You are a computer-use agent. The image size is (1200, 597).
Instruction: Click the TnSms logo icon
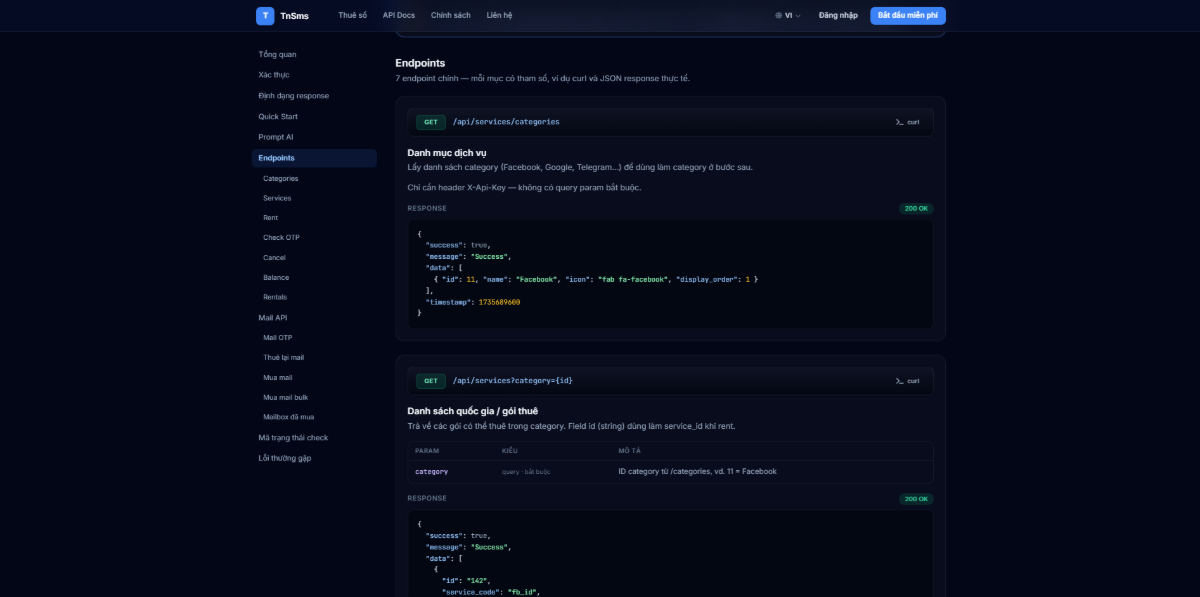pos(264,15)
